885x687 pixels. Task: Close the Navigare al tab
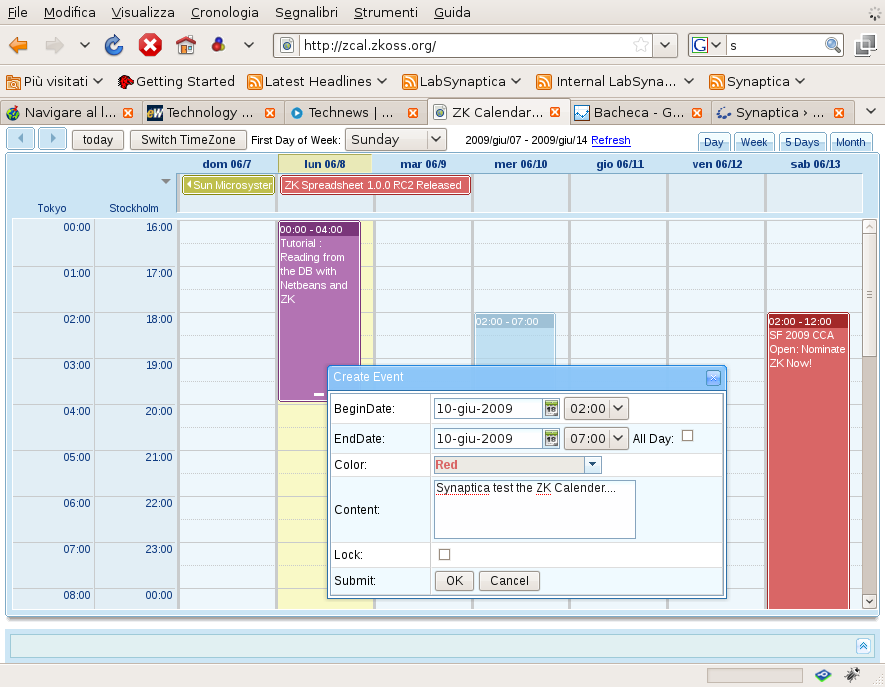(128, 113)
